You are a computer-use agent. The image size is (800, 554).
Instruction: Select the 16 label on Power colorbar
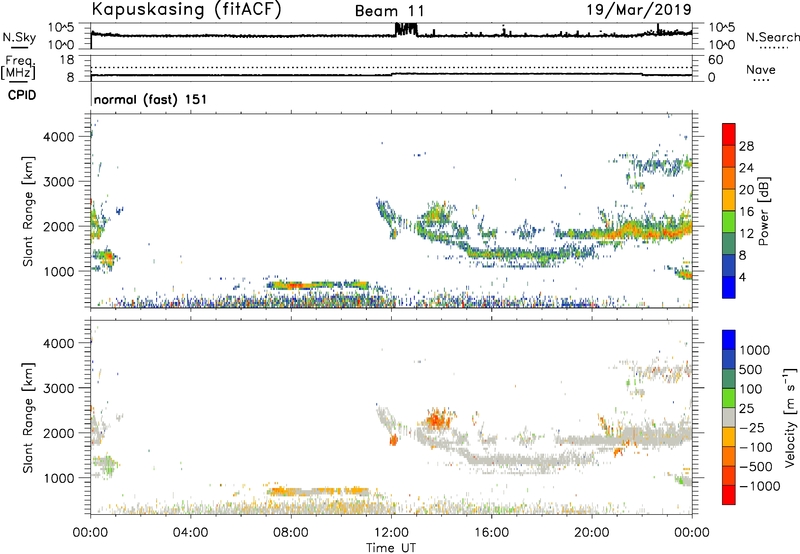pyautogui.click(x=746, y=211)
